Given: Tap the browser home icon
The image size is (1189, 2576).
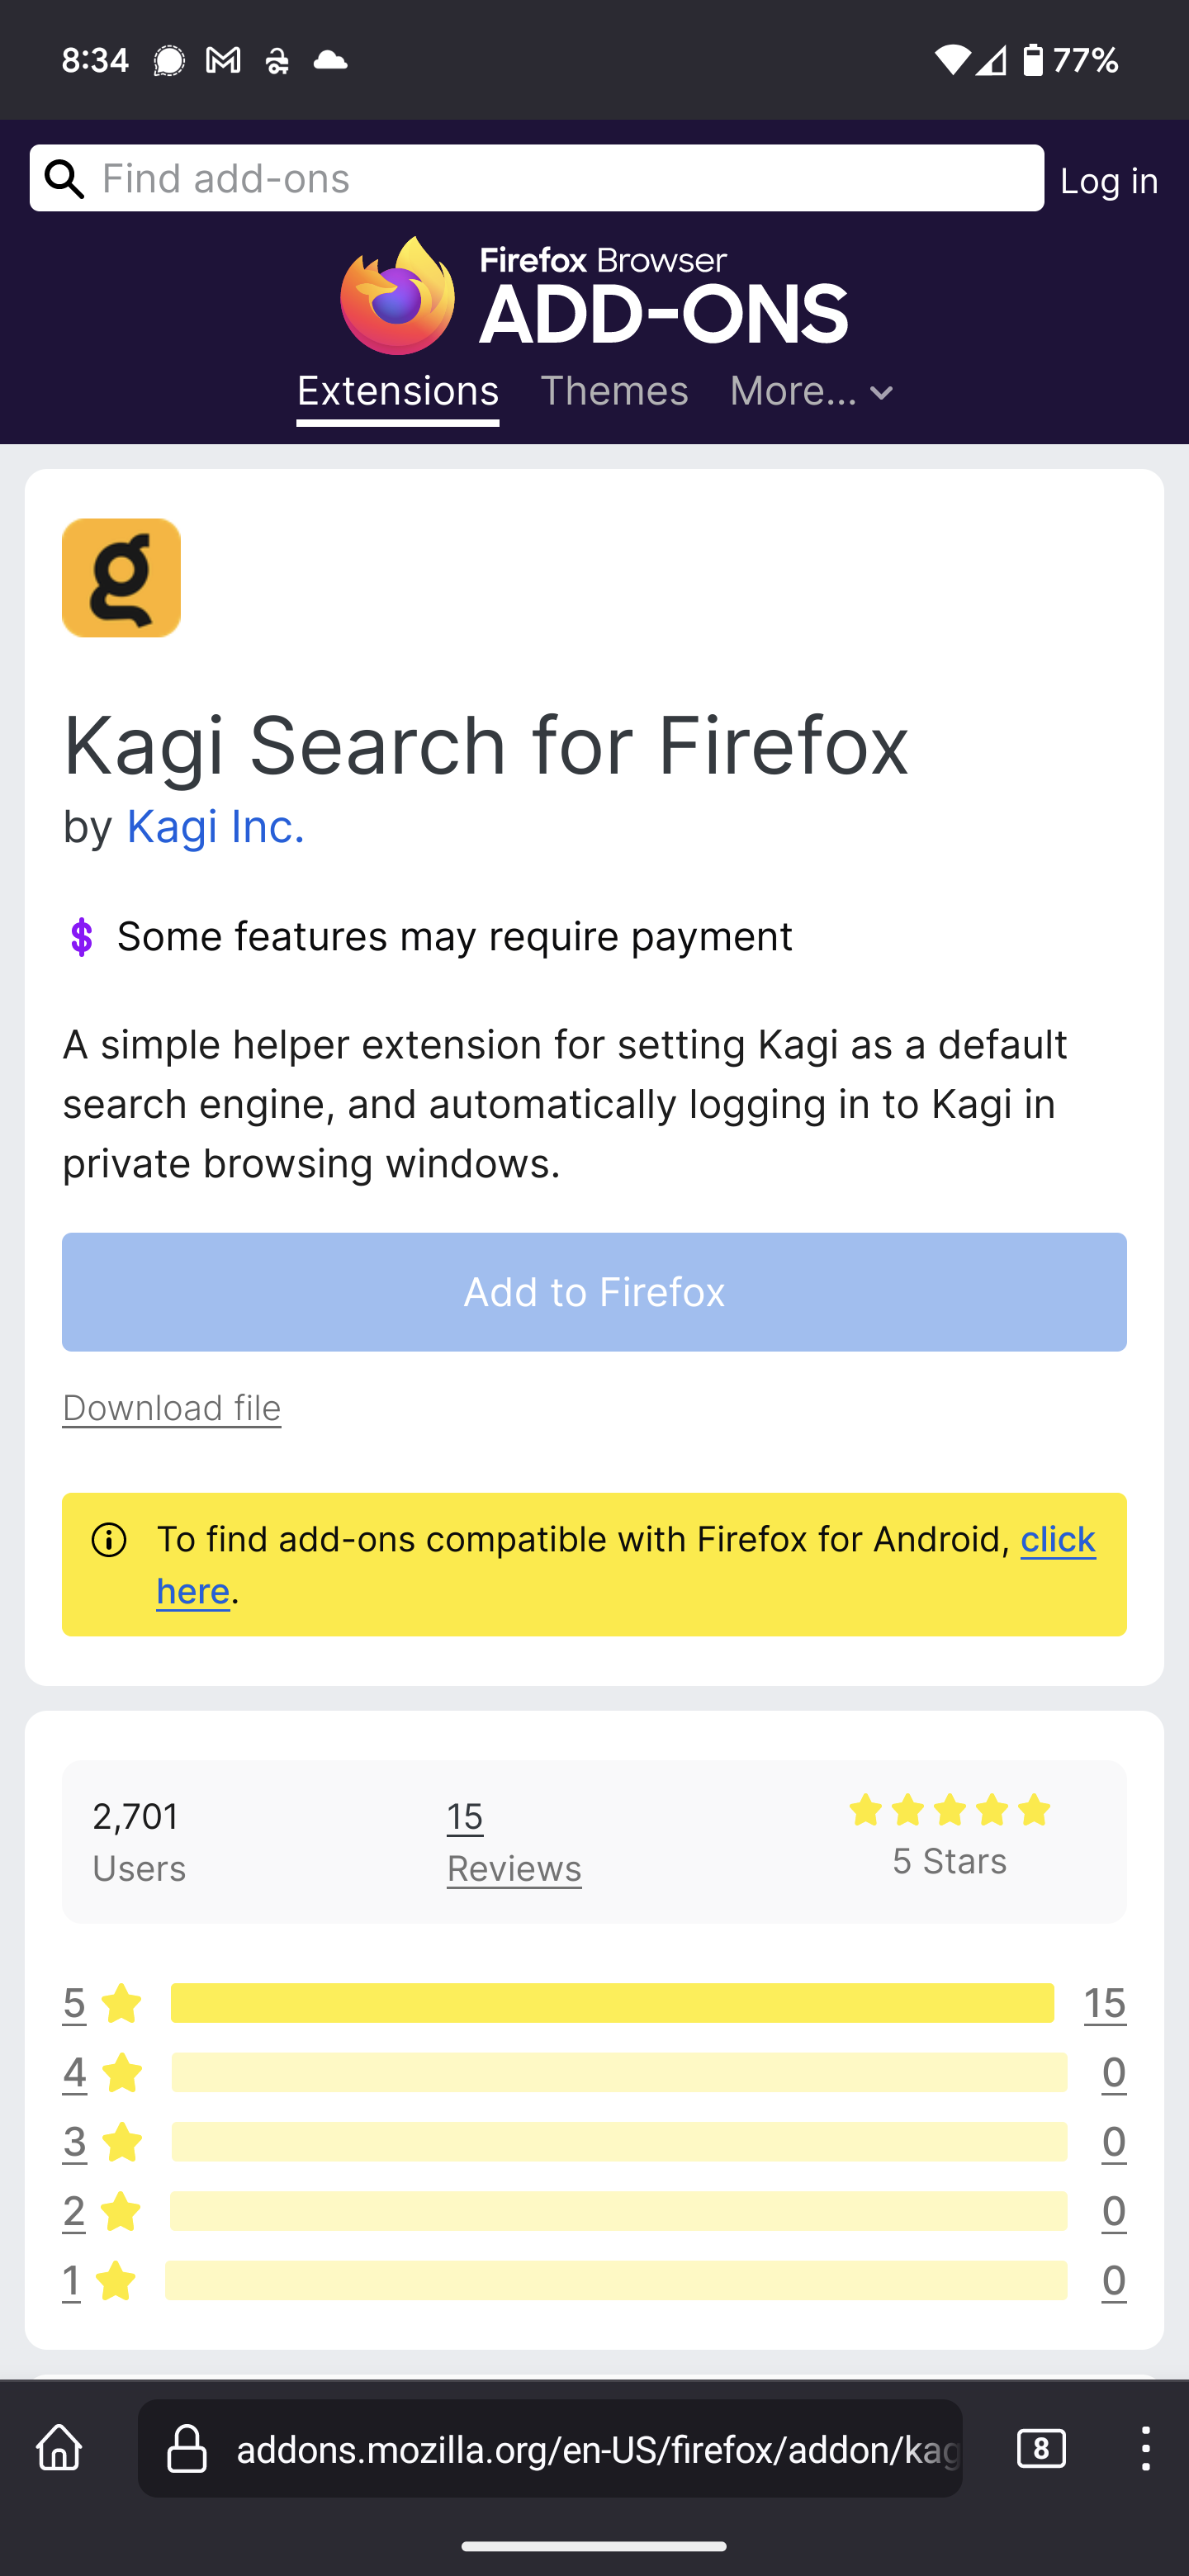Looking at the screenshot, I should point(59,2449).
